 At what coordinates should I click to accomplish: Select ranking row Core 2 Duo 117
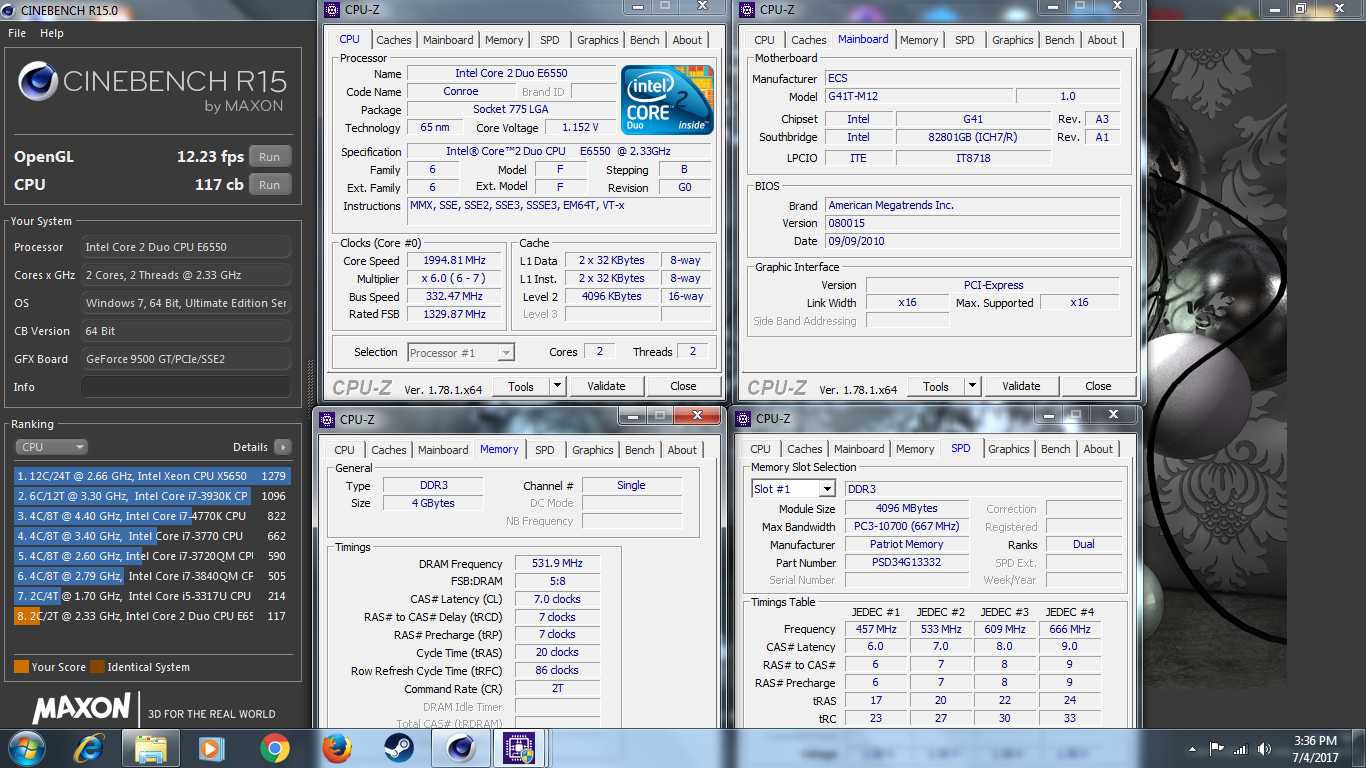[152, 616]
